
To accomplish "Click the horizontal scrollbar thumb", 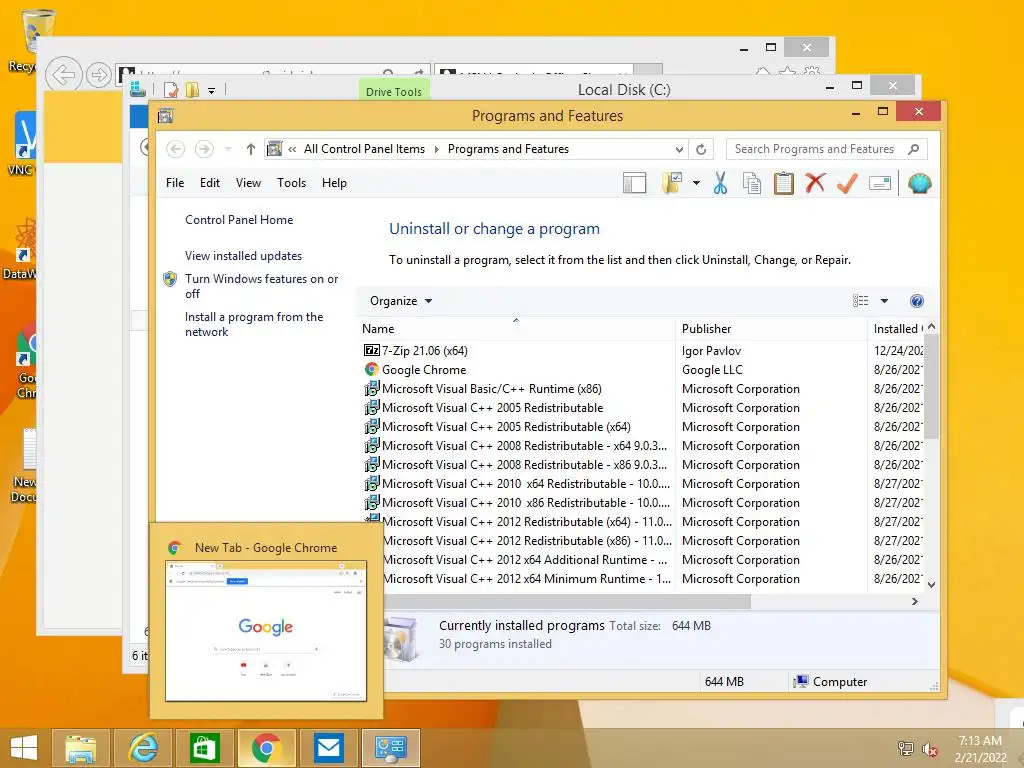I will tap(567, 601).
